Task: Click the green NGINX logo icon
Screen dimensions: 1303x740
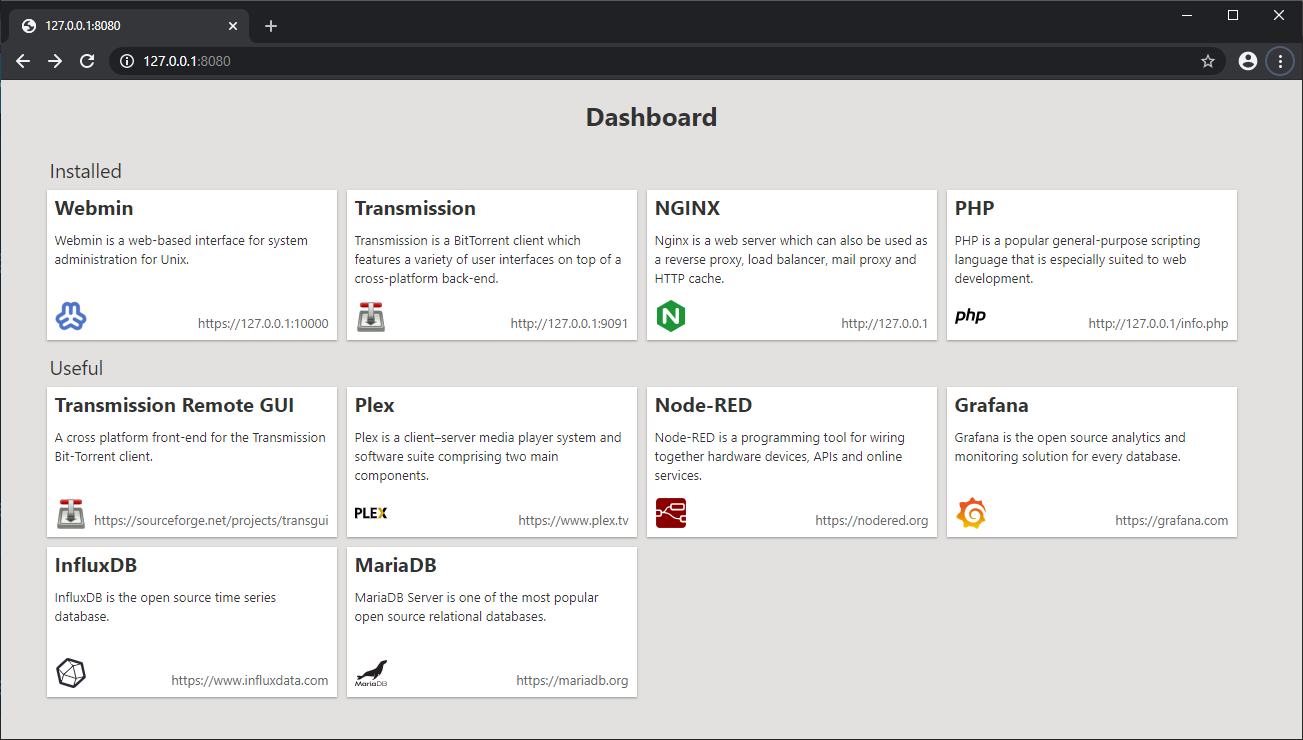Action: point(671,316)
